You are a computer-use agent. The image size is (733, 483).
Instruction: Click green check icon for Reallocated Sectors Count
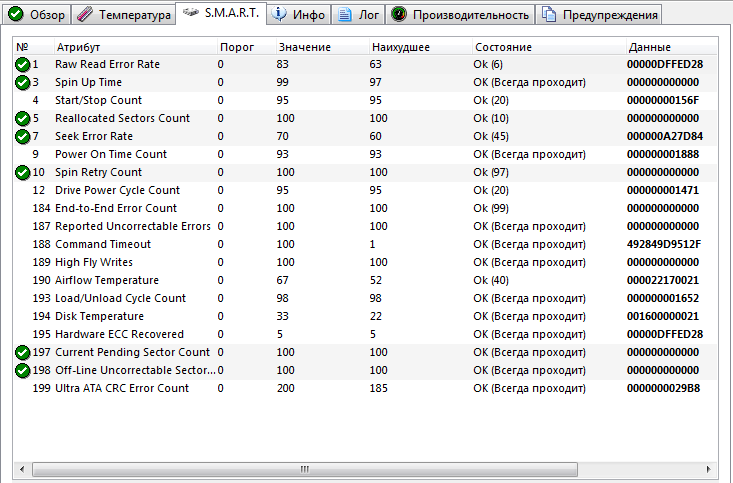[22, 119]
